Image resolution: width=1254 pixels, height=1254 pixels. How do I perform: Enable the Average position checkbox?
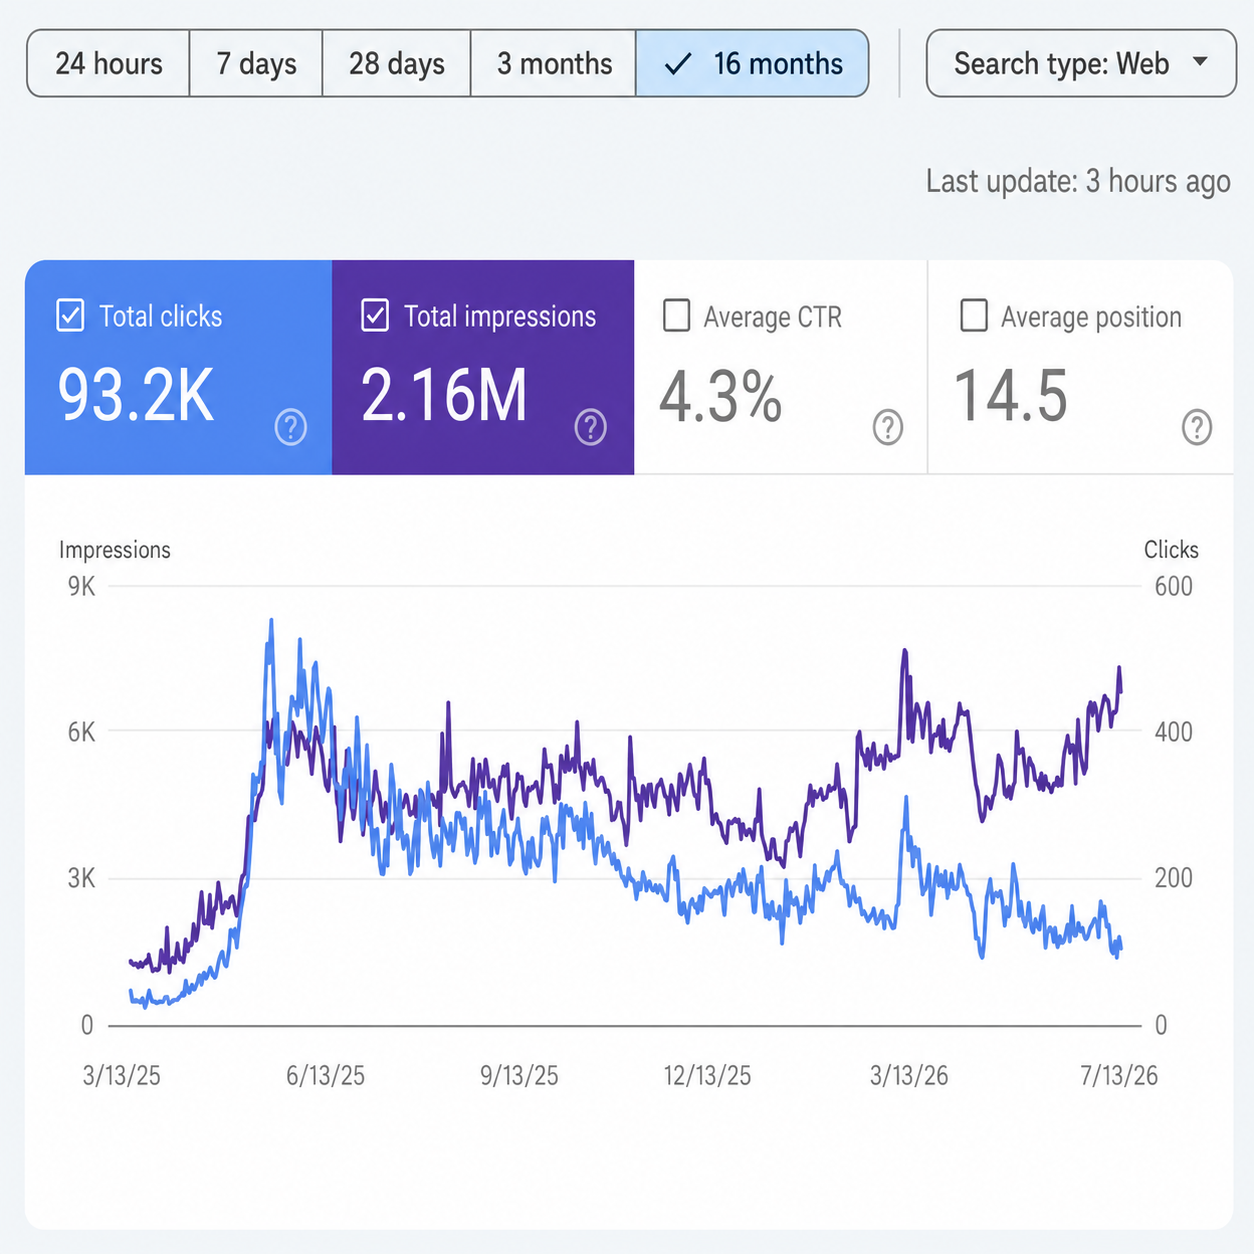974,316
